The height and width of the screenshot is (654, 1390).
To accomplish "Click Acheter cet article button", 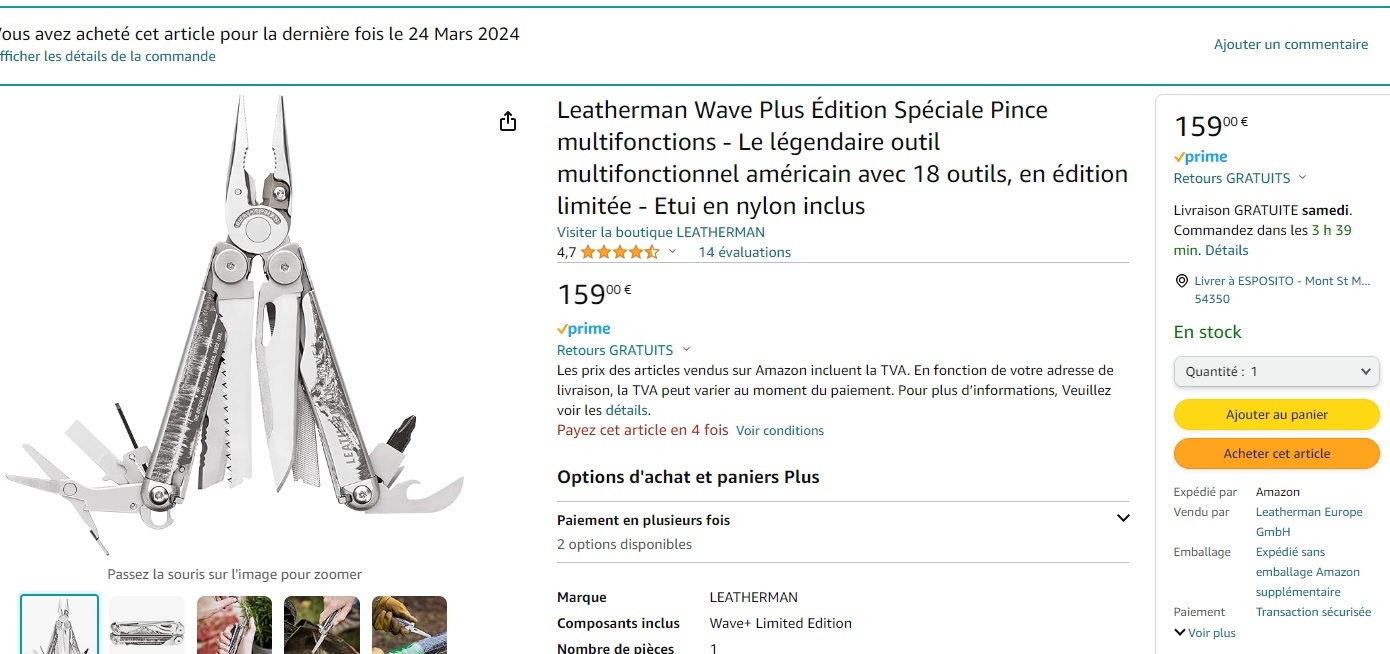I will [x=1276, y=454].
